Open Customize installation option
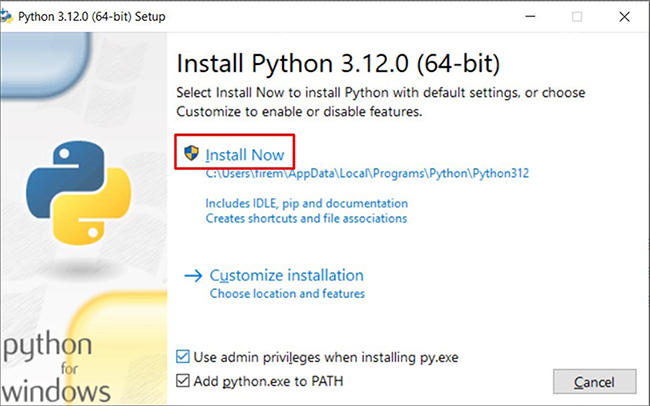650x406 pixels. coord(286,275)
